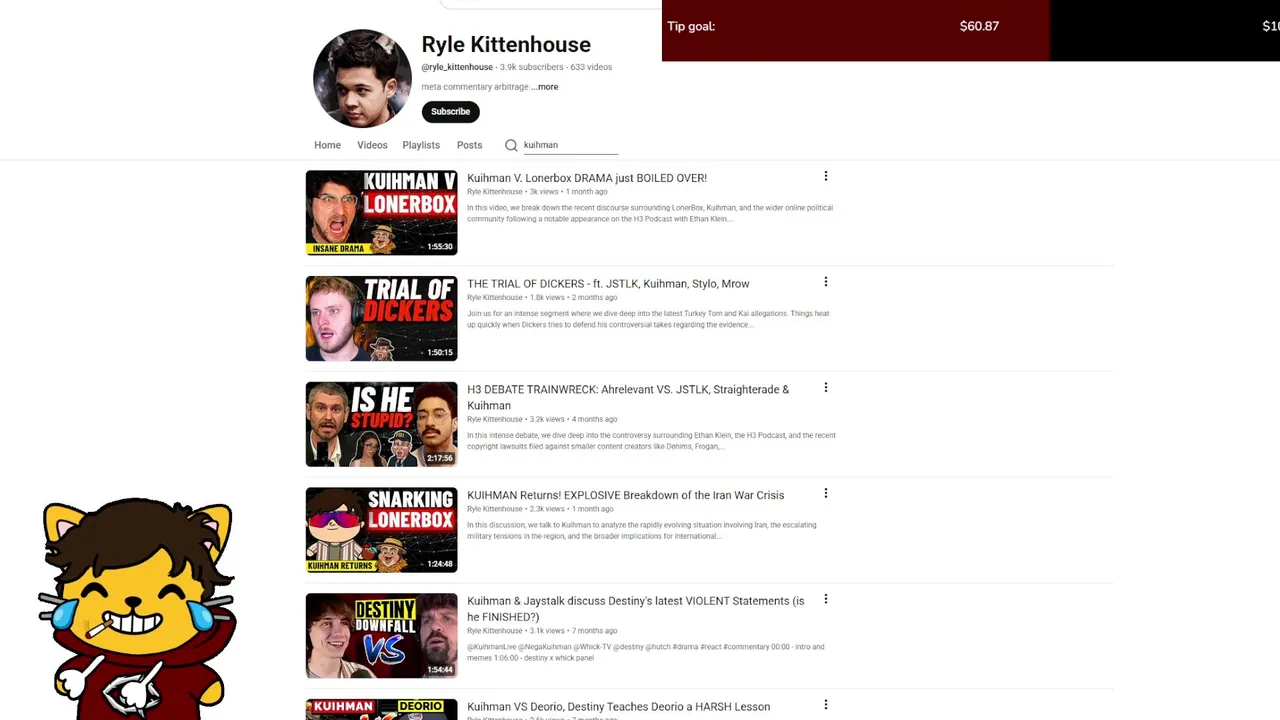Click the Iran War Crisis description text

(642, 530)
